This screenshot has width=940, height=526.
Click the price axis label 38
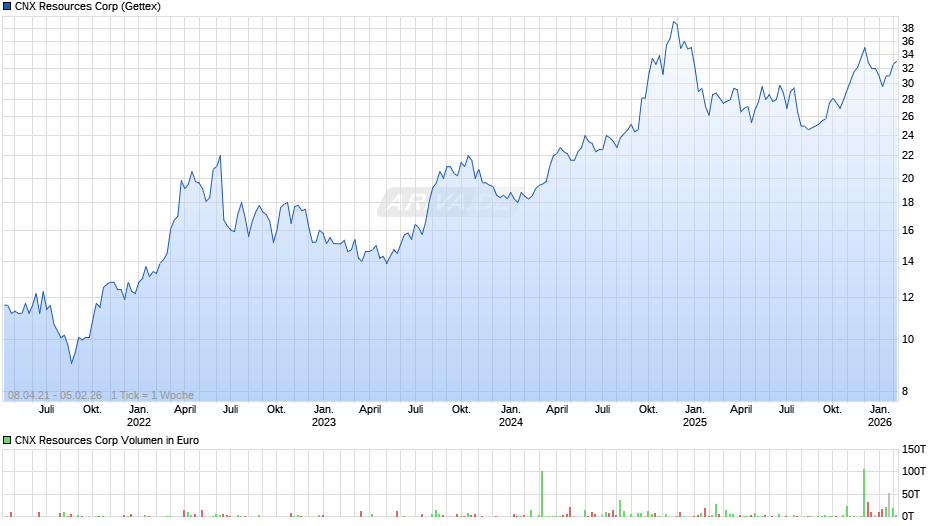click(x=908, y=28)
